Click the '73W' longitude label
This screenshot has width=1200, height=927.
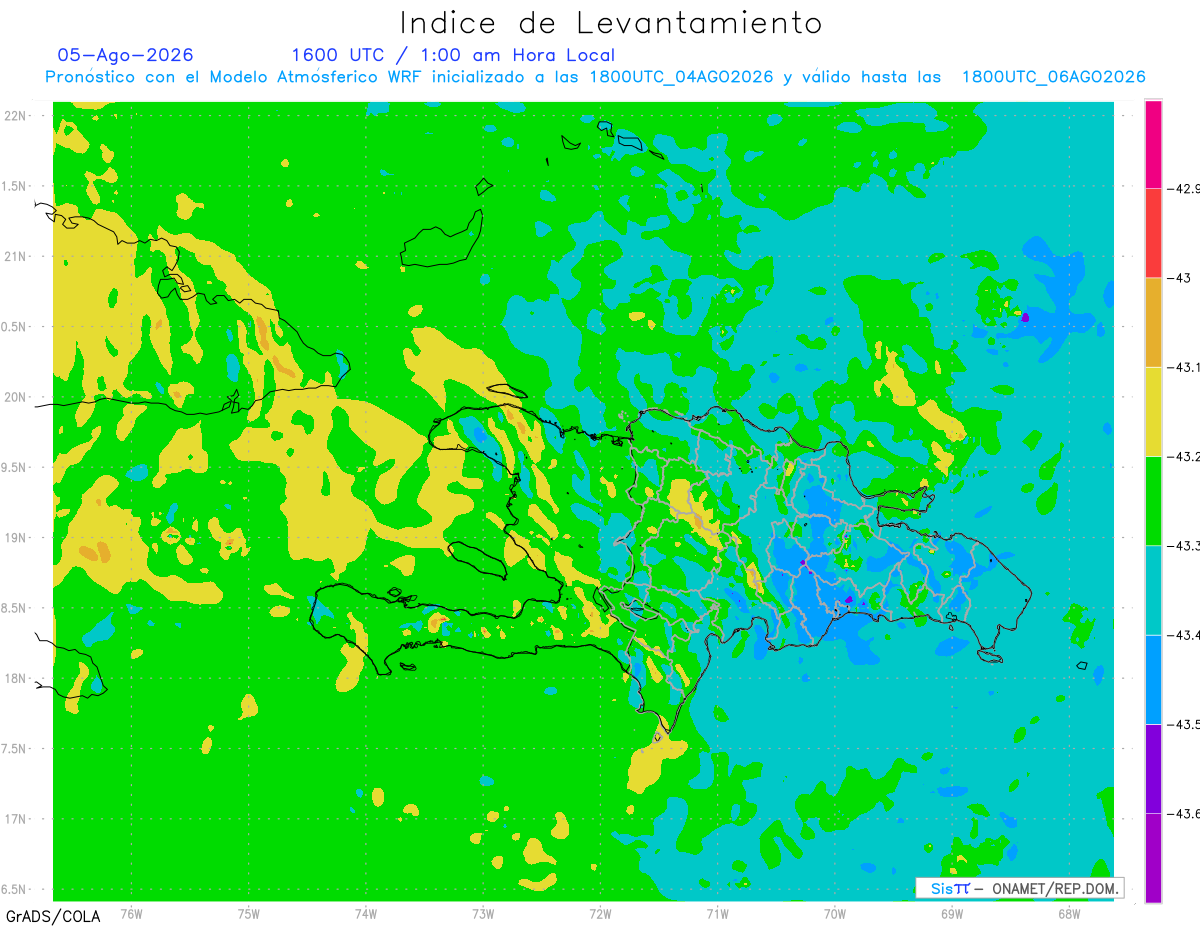pos(483,912)
